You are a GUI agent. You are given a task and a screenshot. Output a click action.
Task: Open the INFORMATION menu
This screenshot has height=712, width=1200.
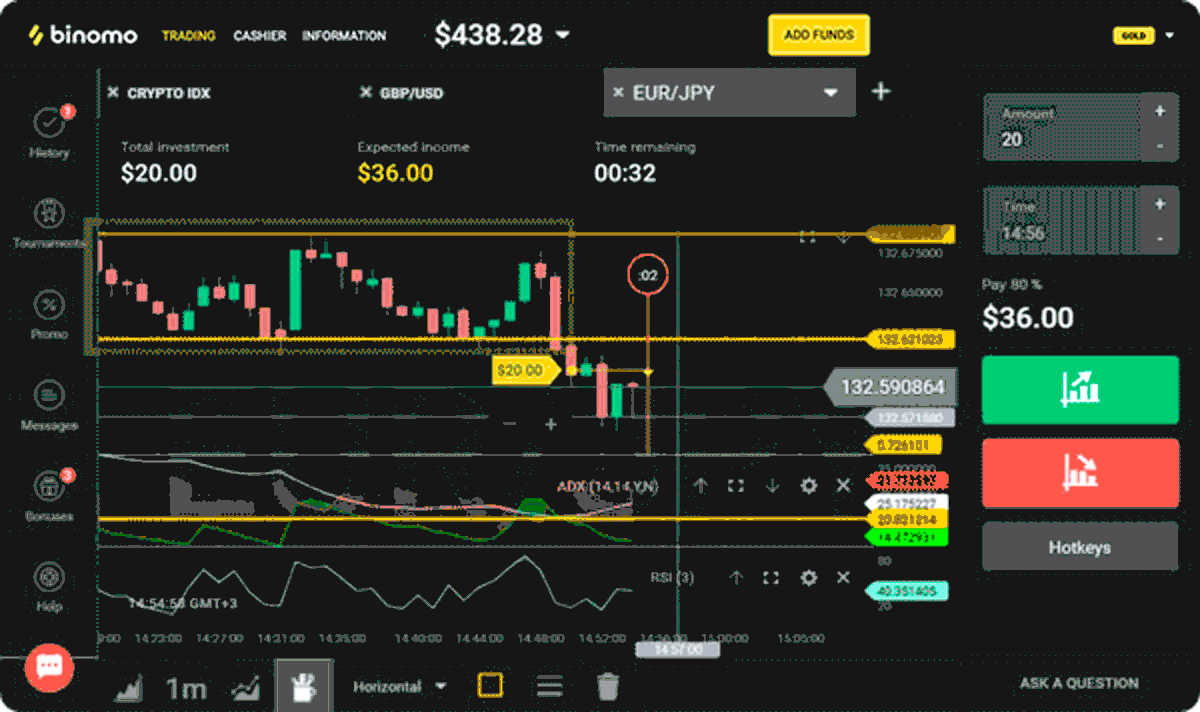[344, 35]
